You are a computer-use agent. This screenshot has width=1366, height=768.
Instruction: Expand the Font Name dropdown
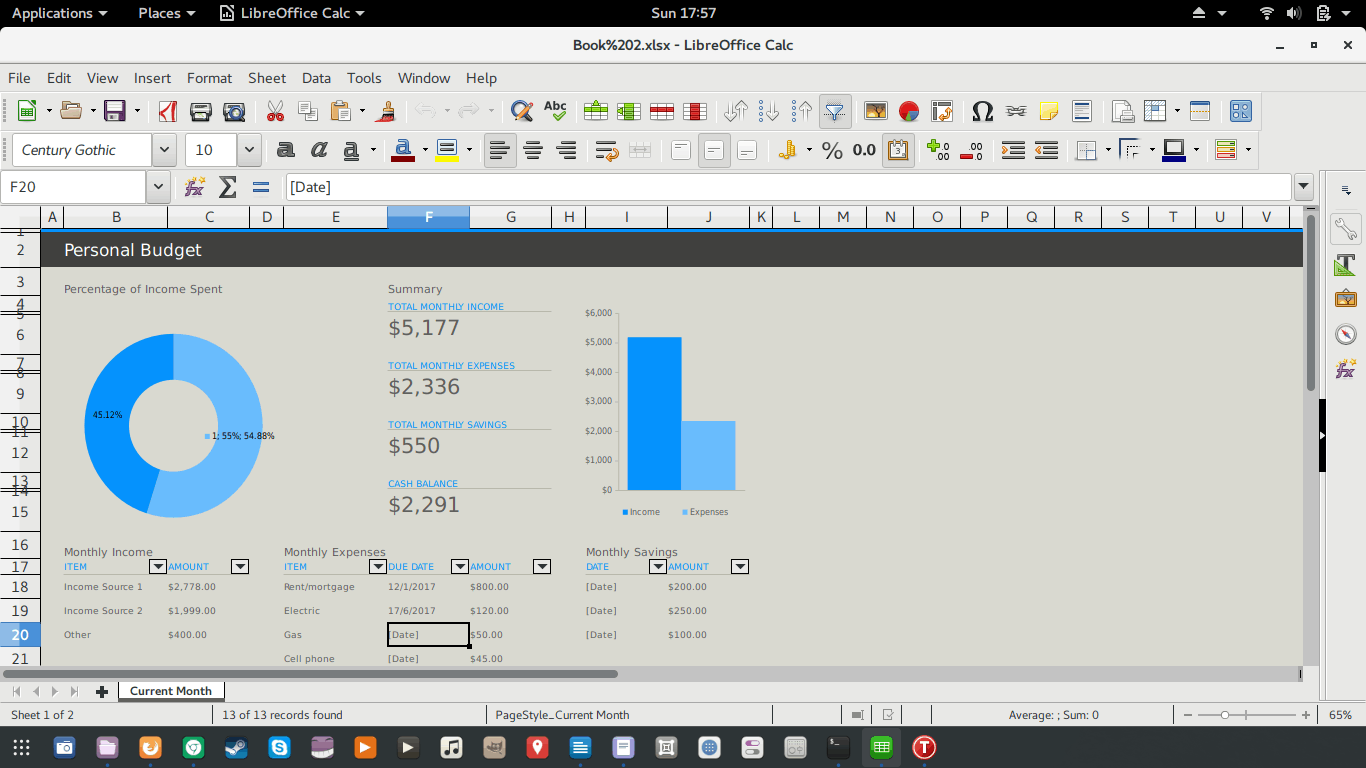pyautogui.click(x=165, y=150)
